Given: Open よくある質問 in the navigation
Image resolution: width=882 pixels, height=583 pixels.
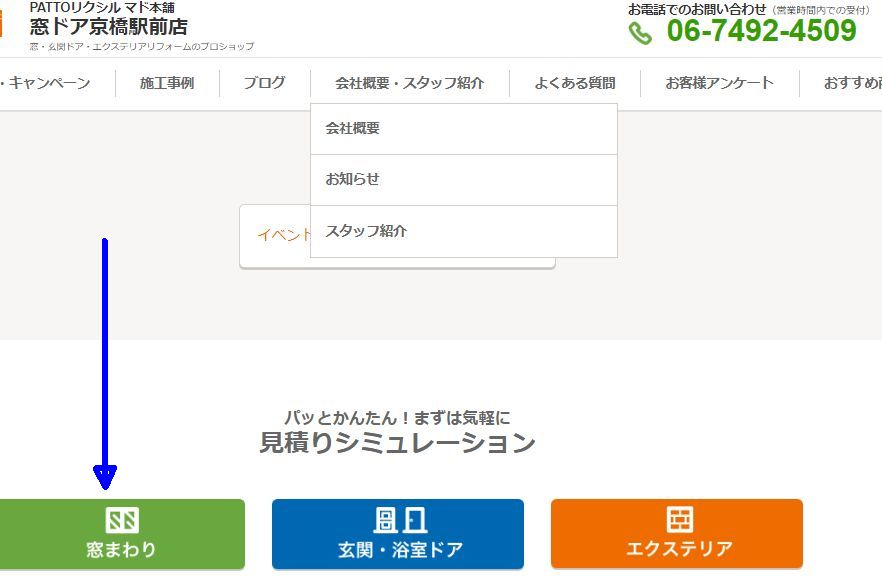Looking at the screenshot, I should coord(575,83).
